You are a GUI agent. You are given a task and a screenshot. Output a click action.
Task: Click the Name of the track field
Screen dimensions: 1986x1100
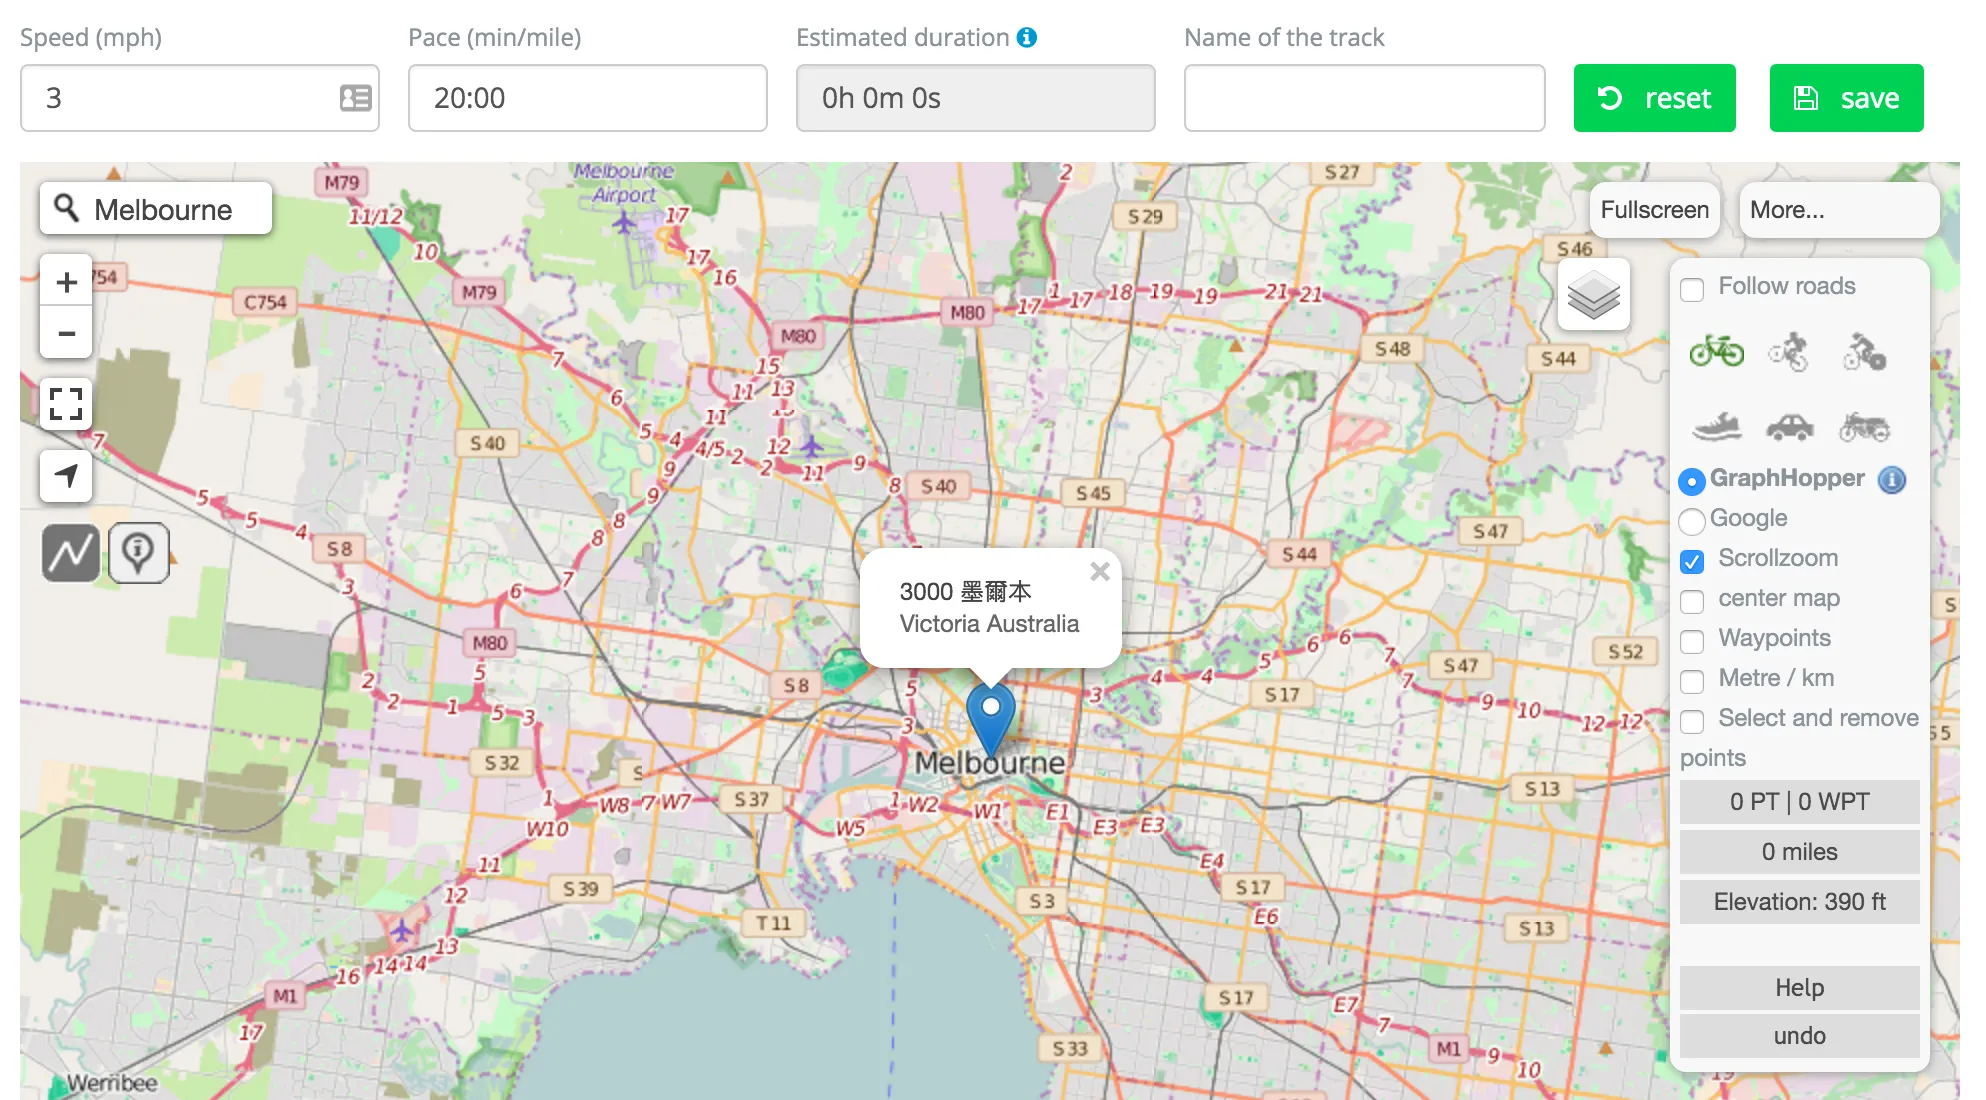1364,97
